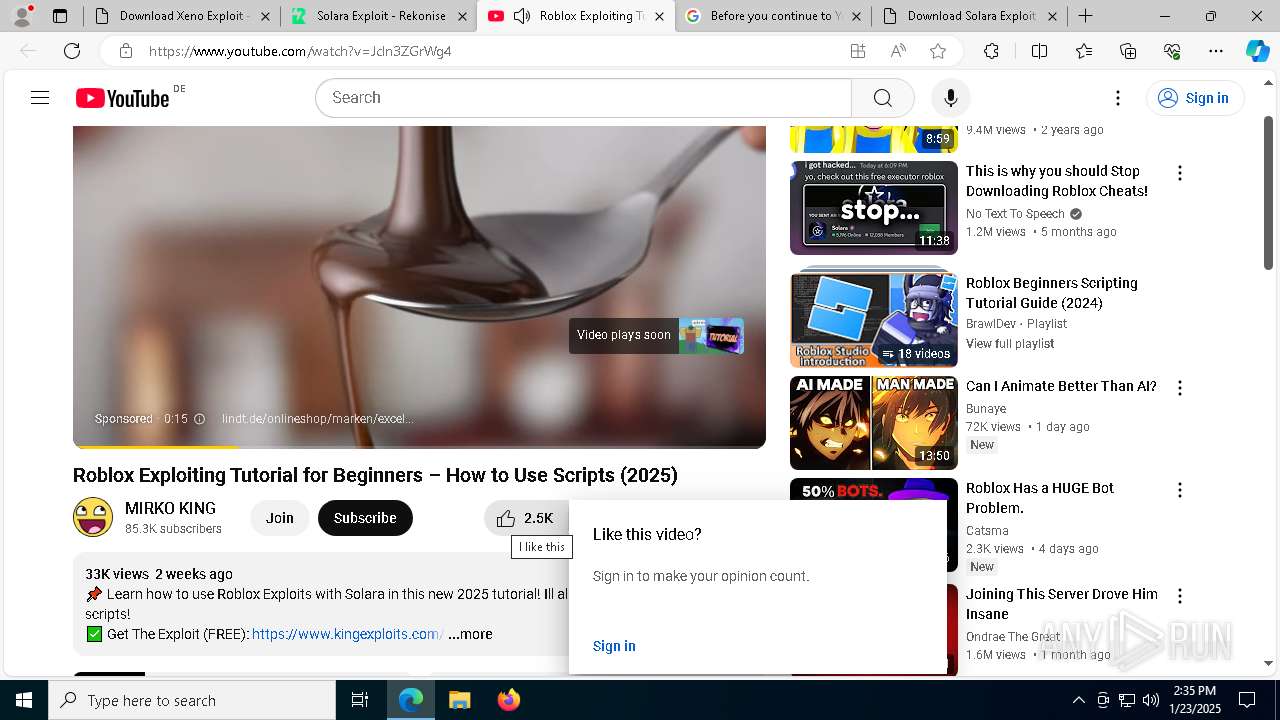
Task: Open browser Extensions puzzle icon
Action: pos(991,51)
